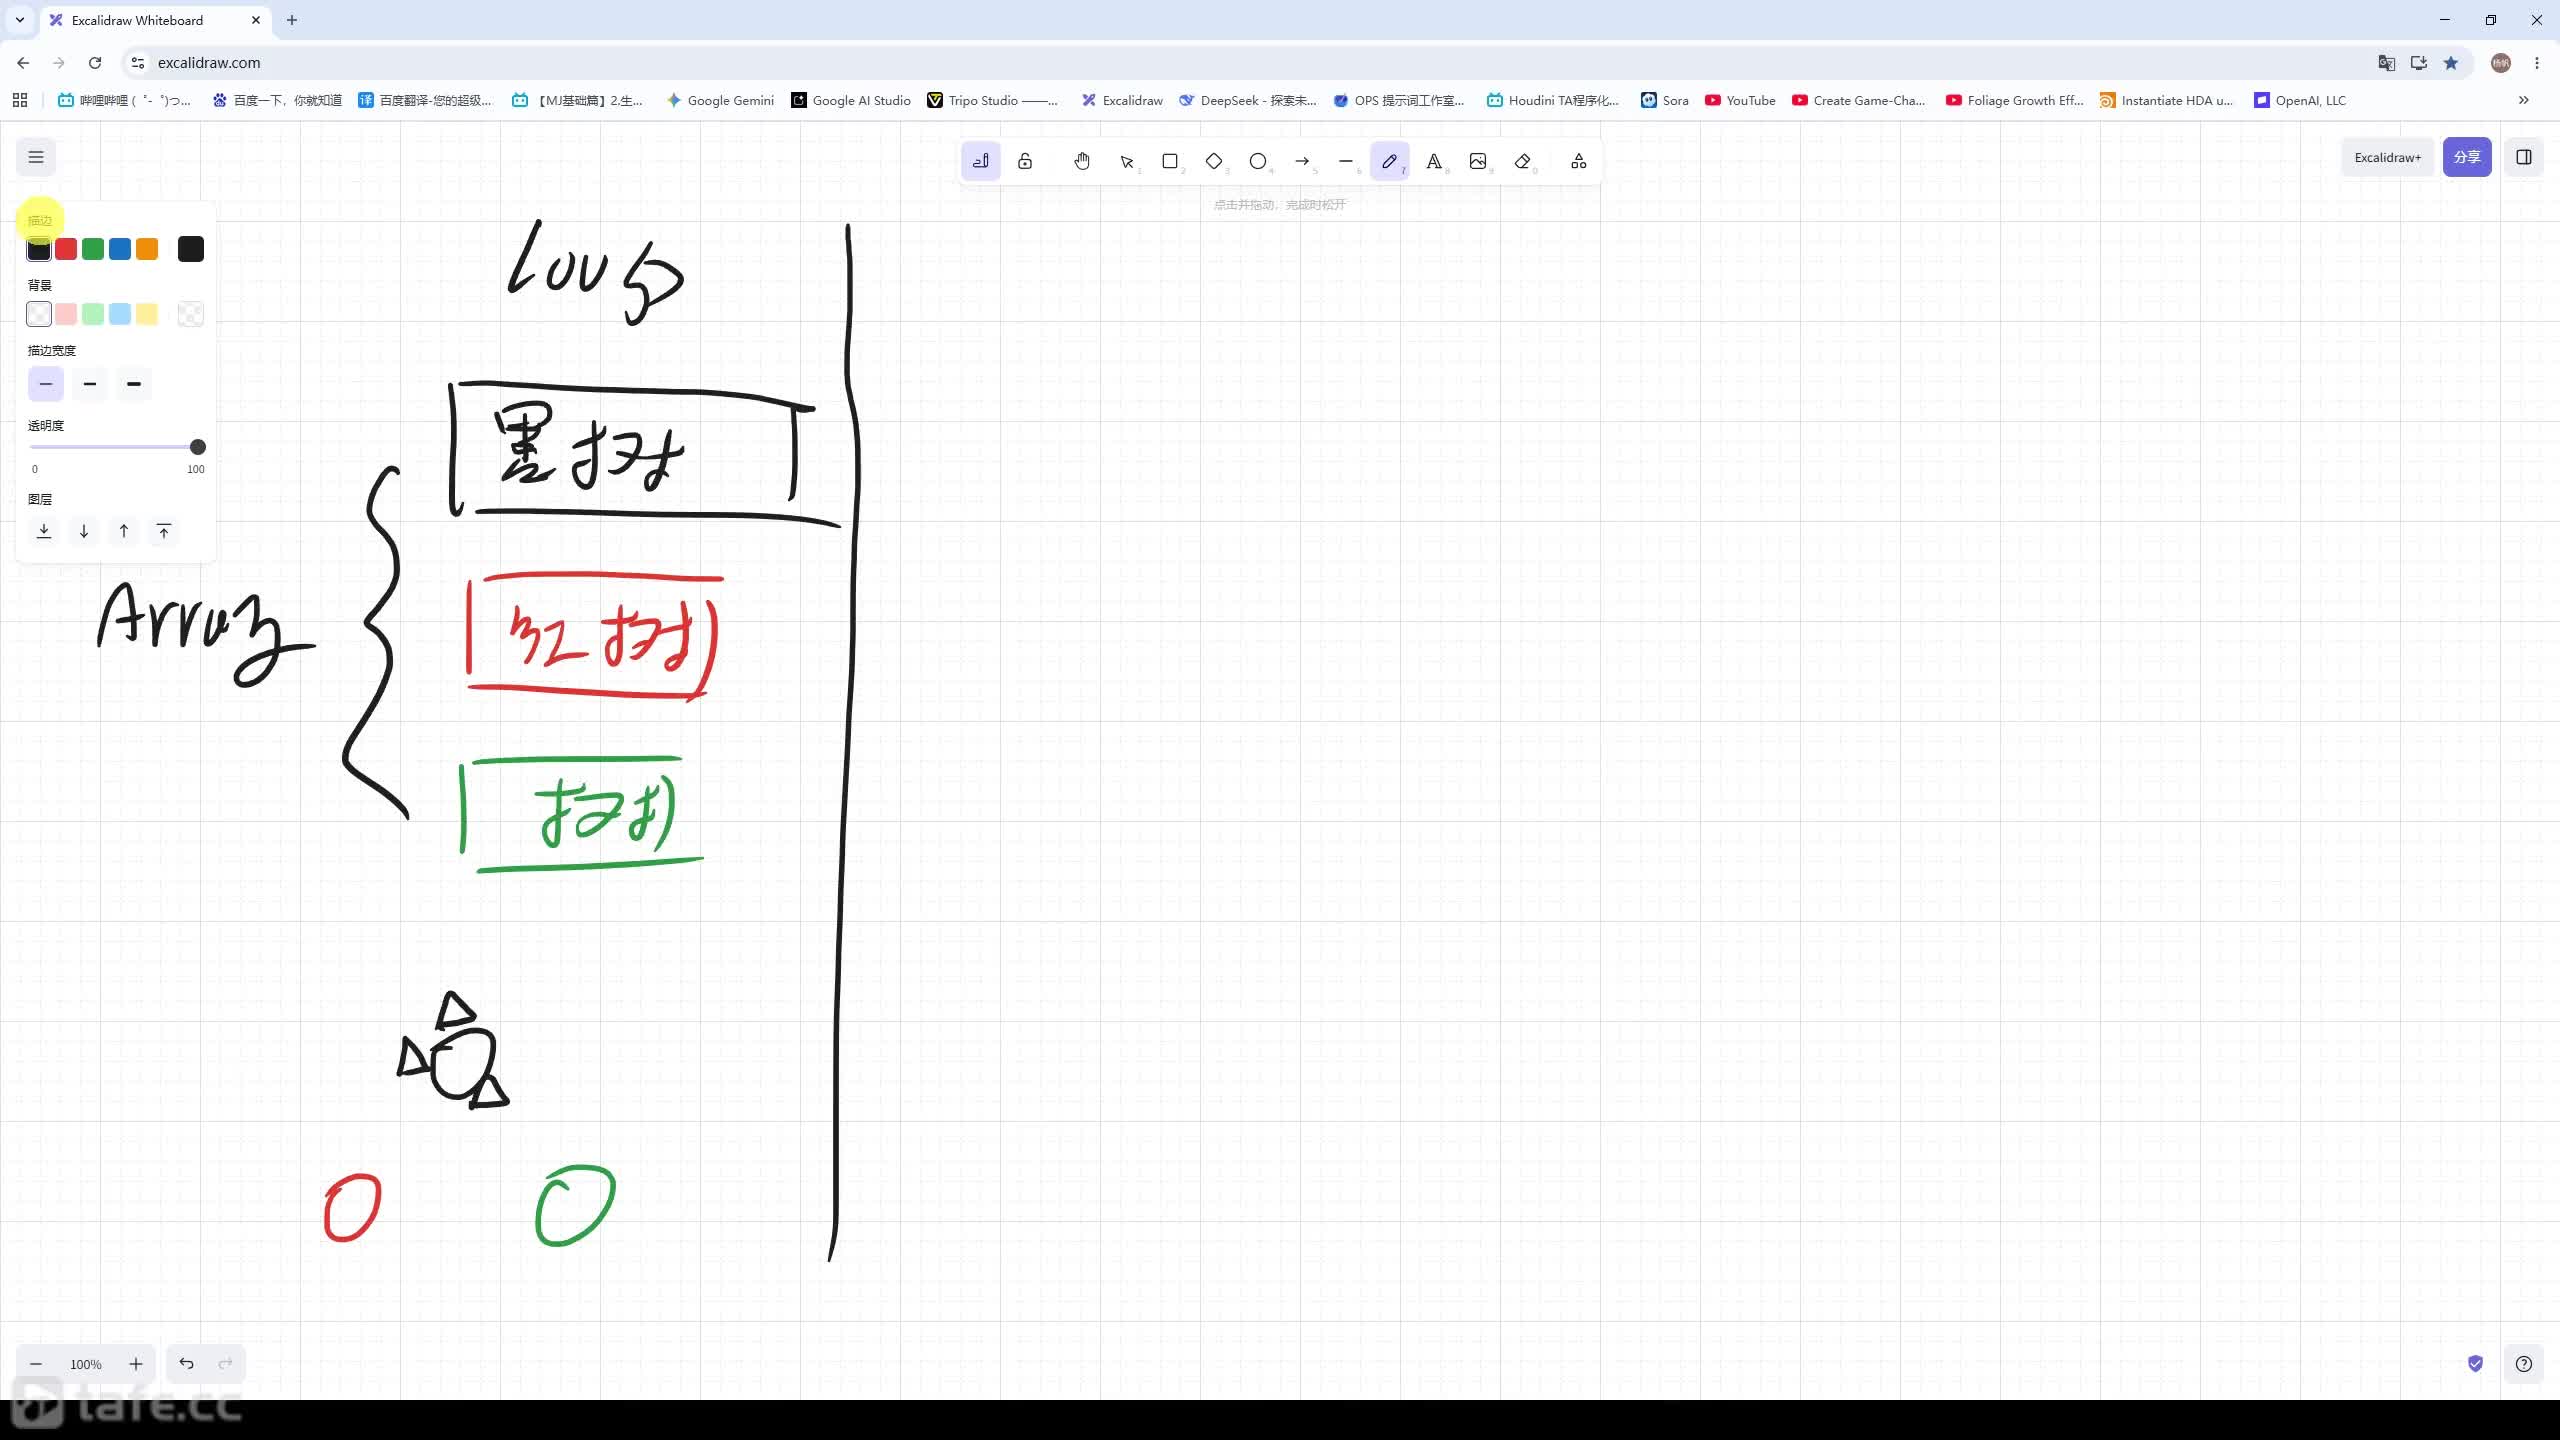Select the Selection arrow tool
This screenshot has height=1440, width=2560.
[1126, 161]
